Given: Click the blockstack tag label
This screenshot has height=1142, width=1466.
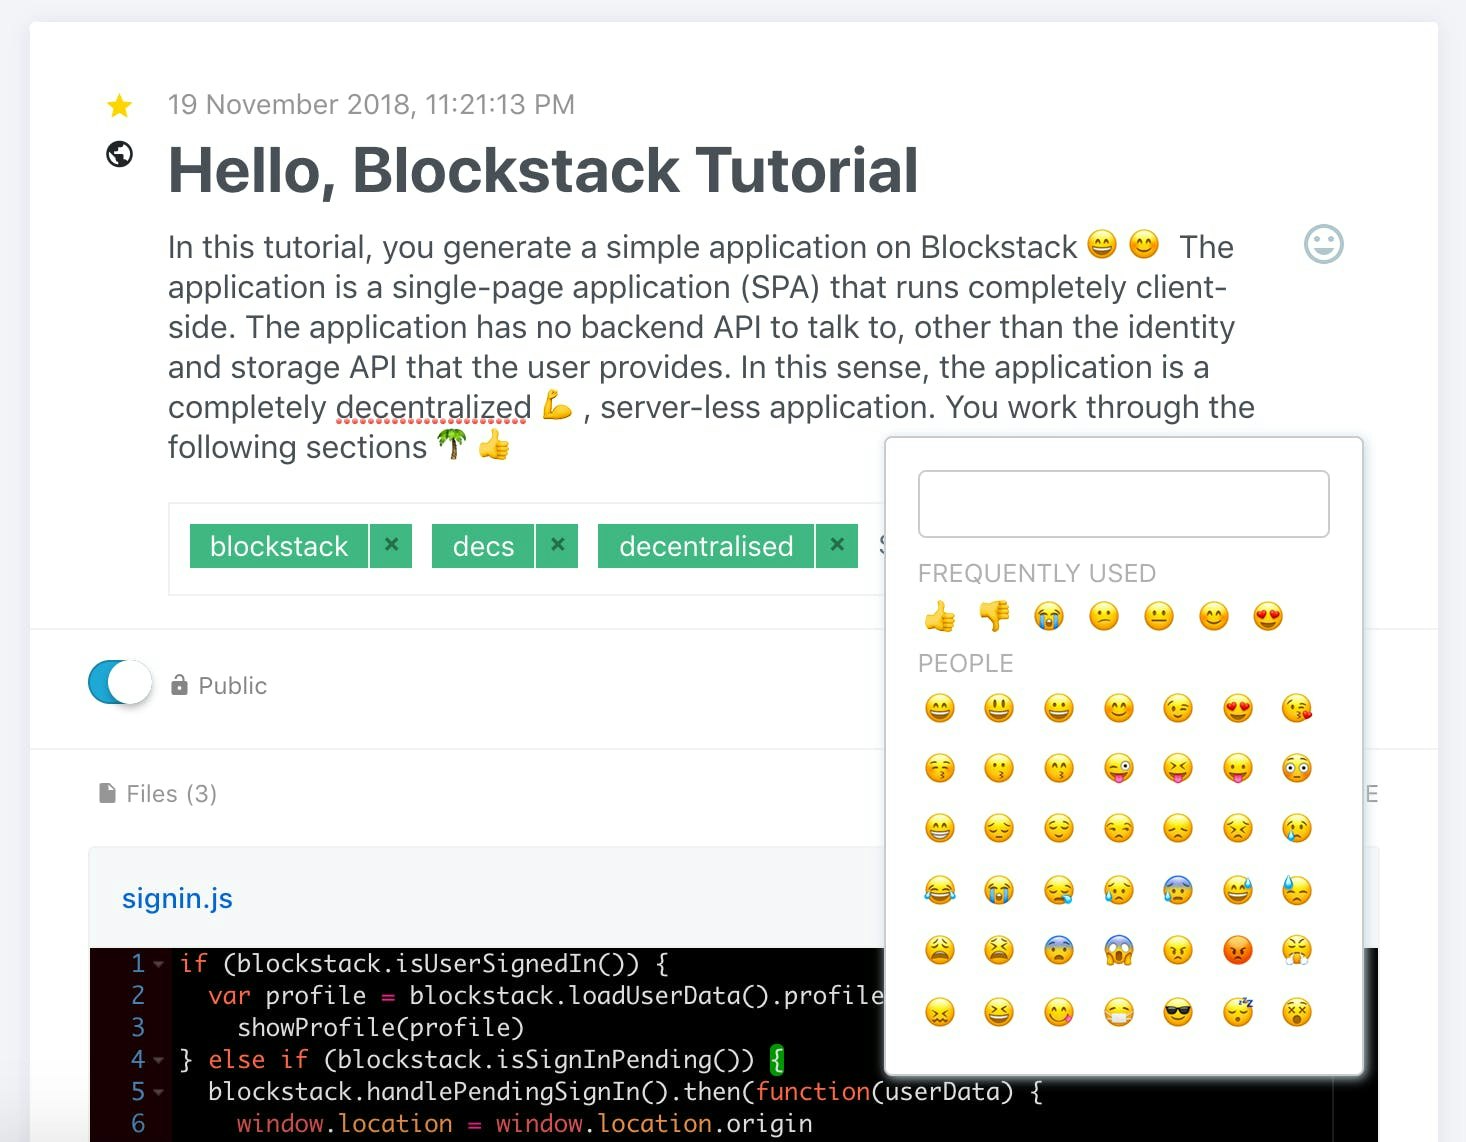Looking at the screenshot, I should pyautogui.click(x=279, y=546).
